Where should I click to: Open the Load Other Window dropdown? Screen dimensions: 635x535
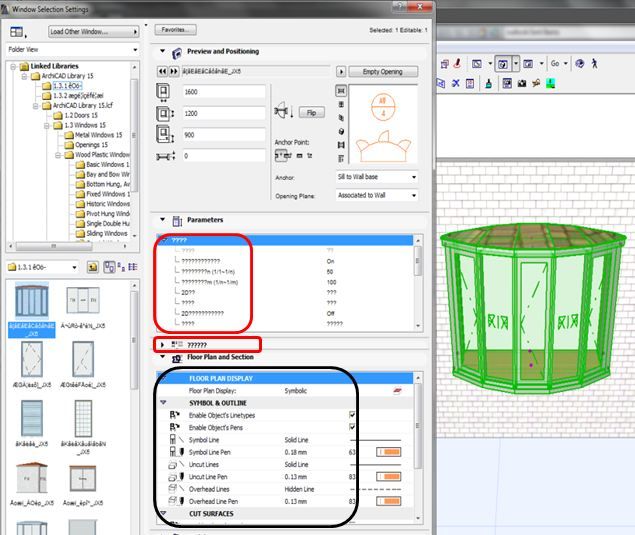click(x=94, y=32)
